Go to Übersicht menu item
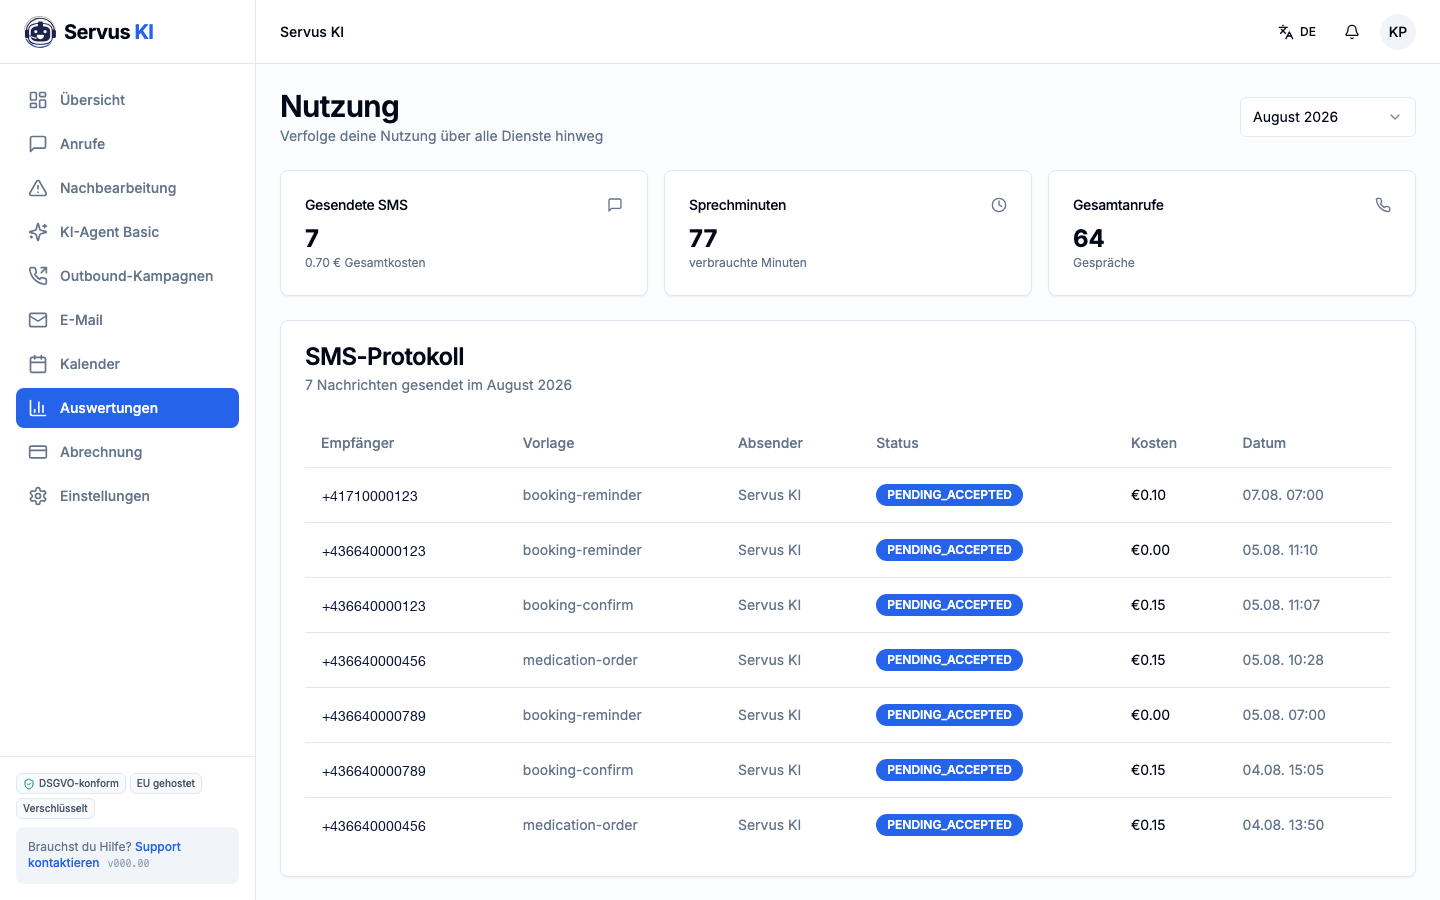 pos(127,100)
